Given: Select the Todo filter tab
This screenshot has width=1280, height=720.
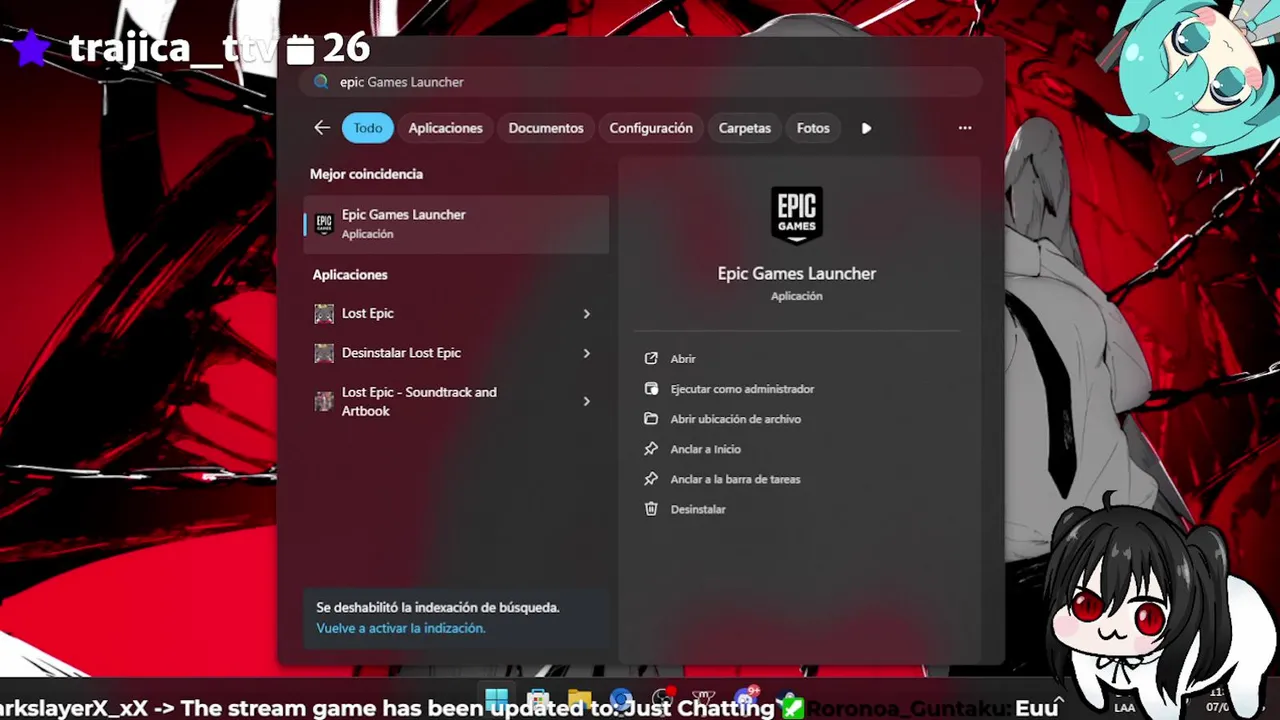Looking at the screenshot, I should 368,128.
